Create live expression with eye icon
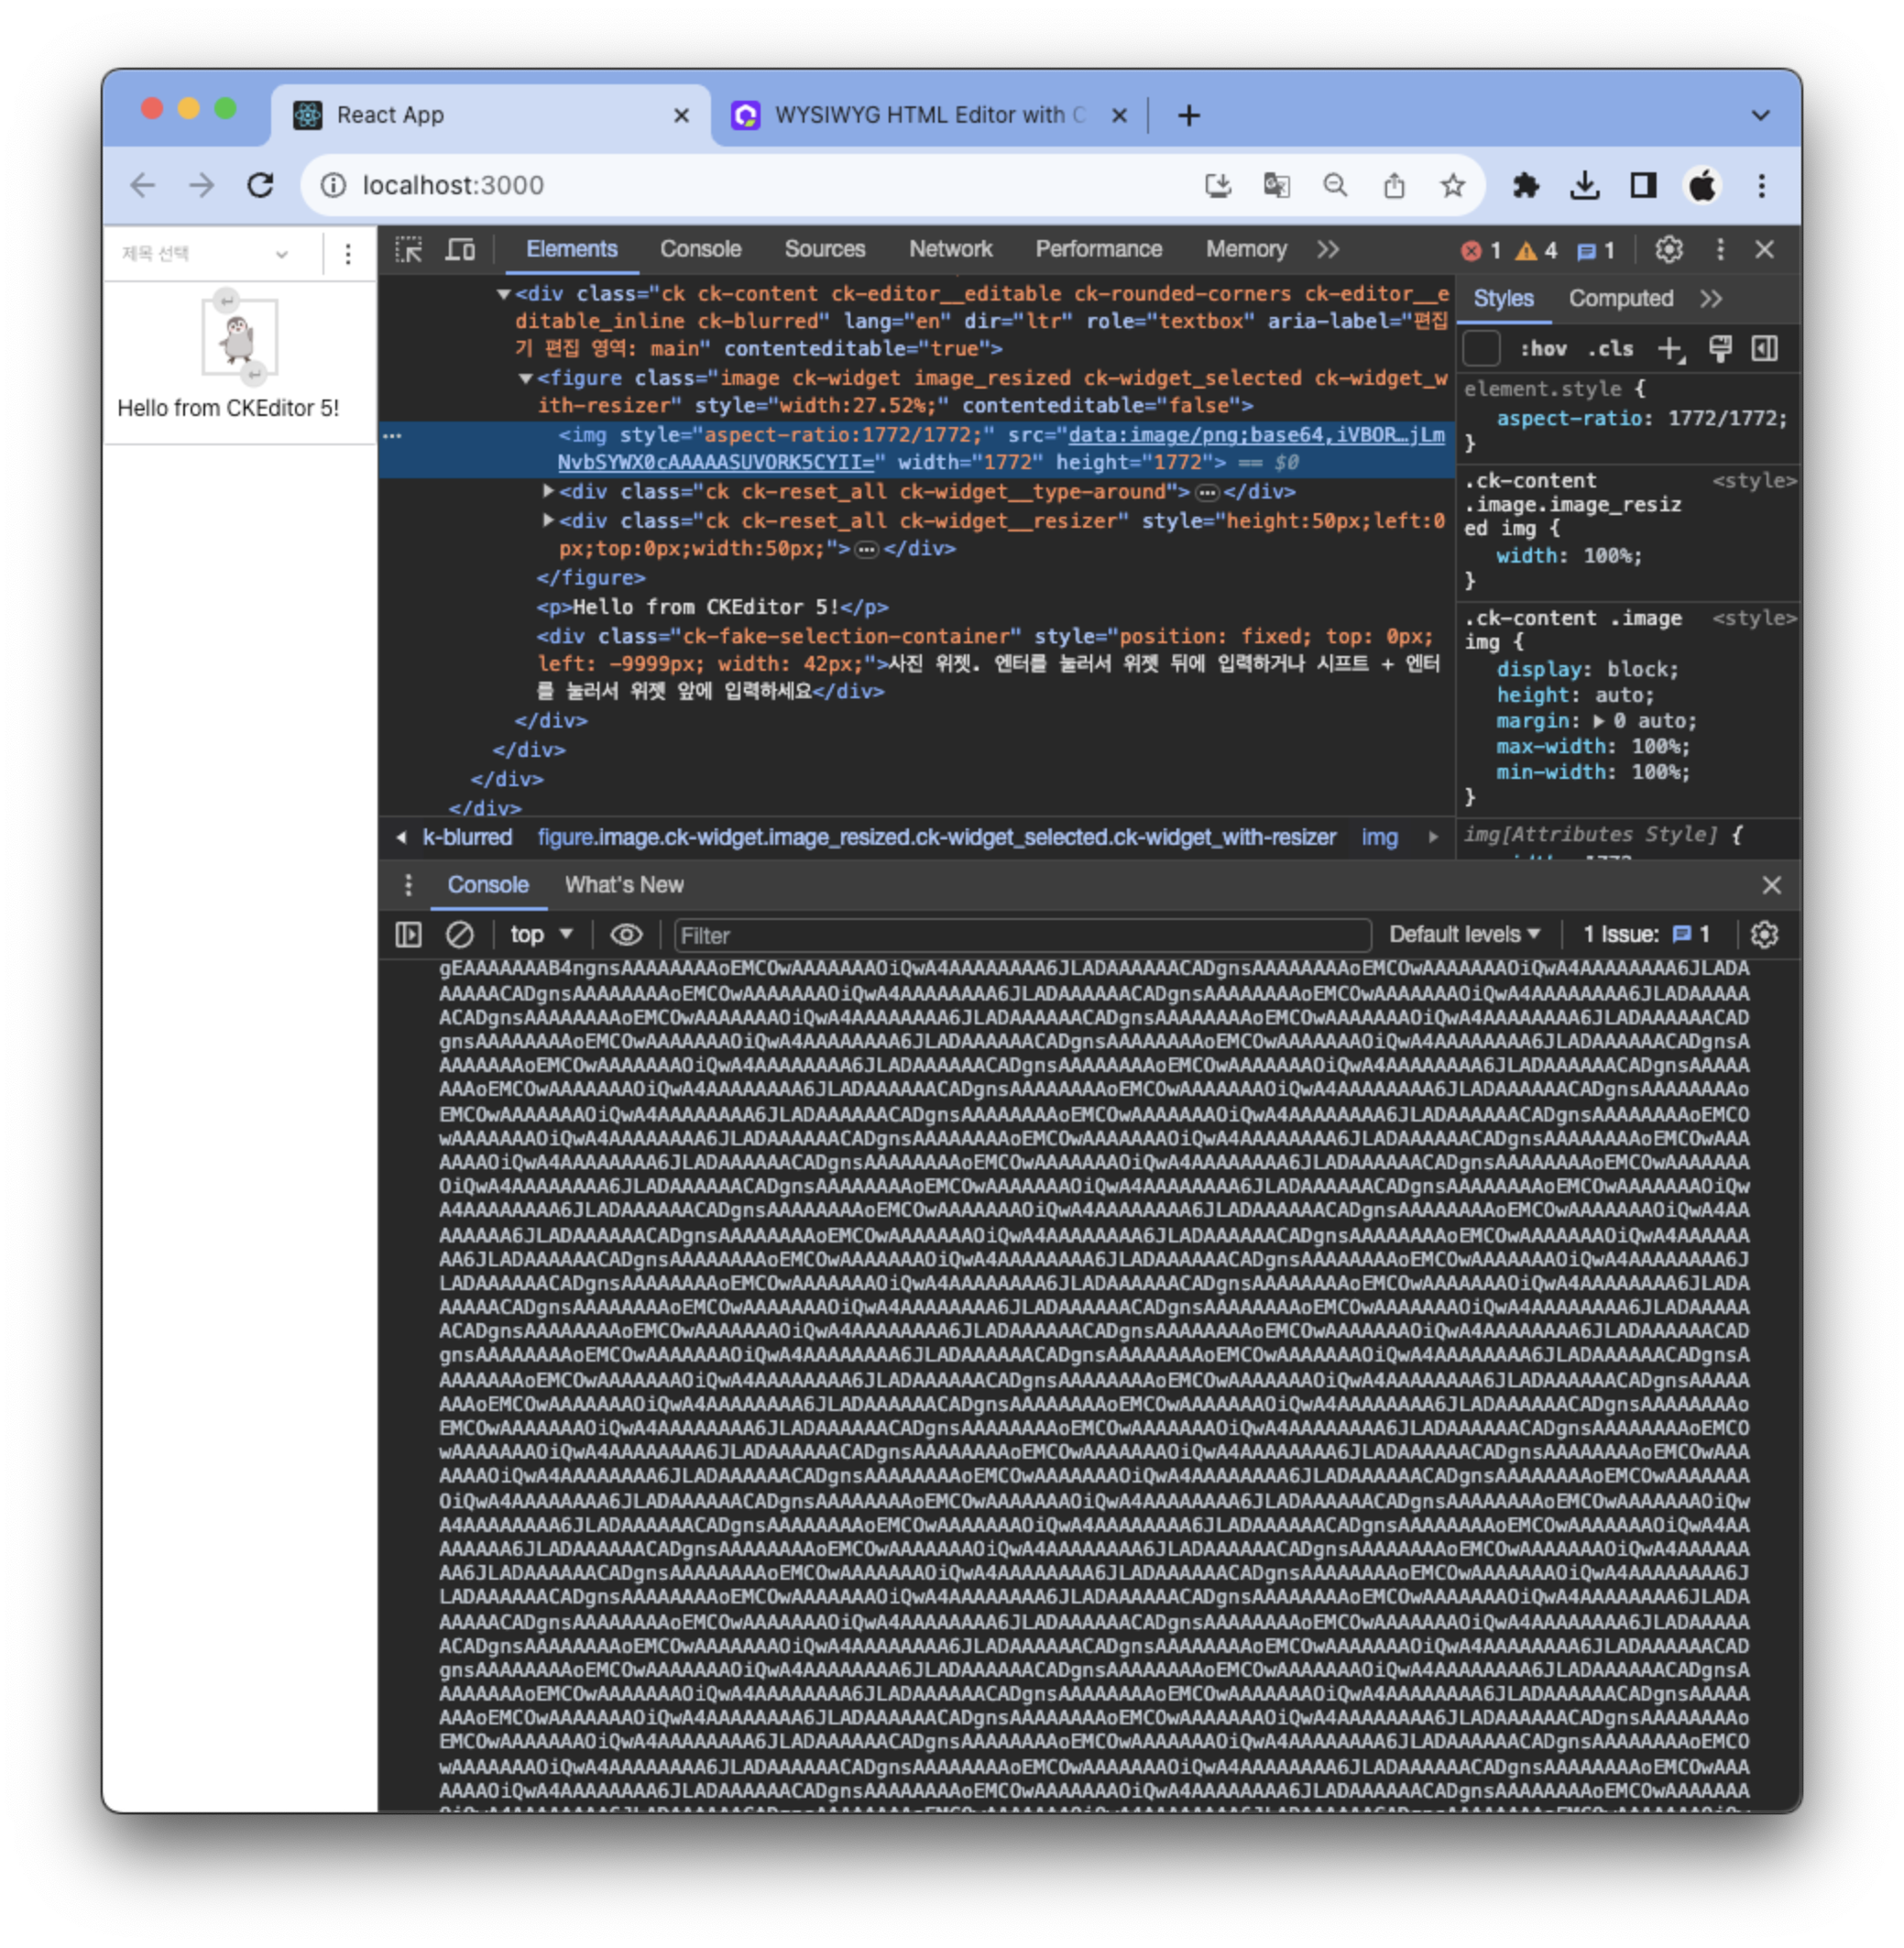This screenshot has height=1948, width=1904. pyautogui.click(x=626, y=935)
